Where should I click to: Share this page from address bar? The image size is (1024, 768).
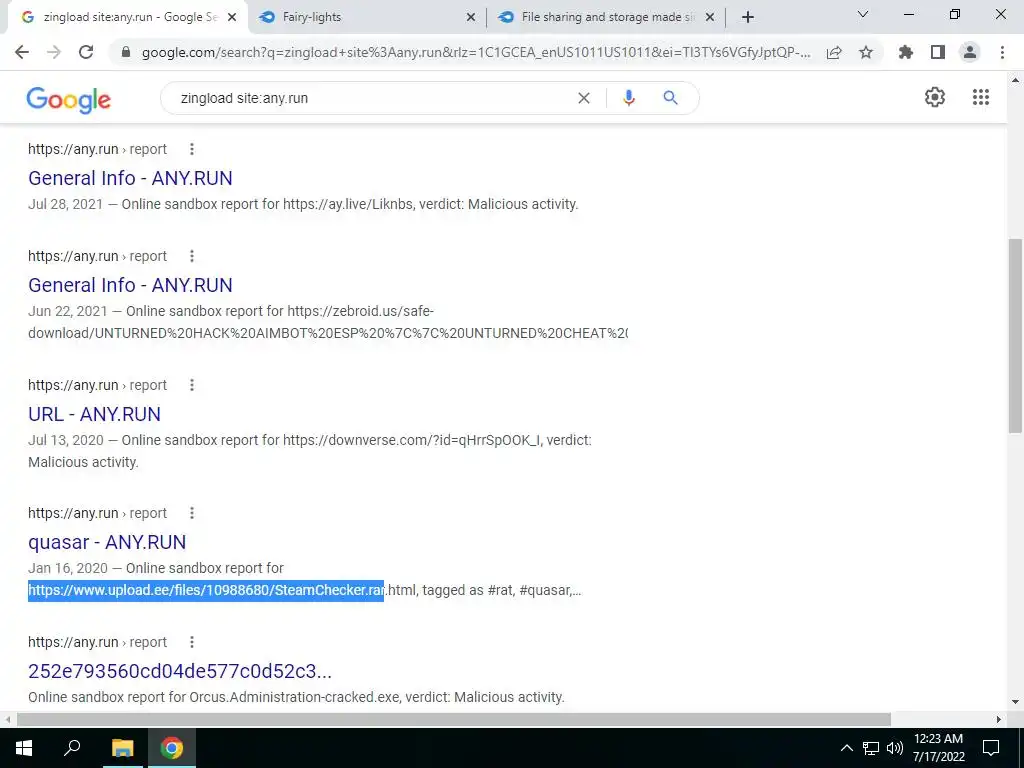click(834, 52)
